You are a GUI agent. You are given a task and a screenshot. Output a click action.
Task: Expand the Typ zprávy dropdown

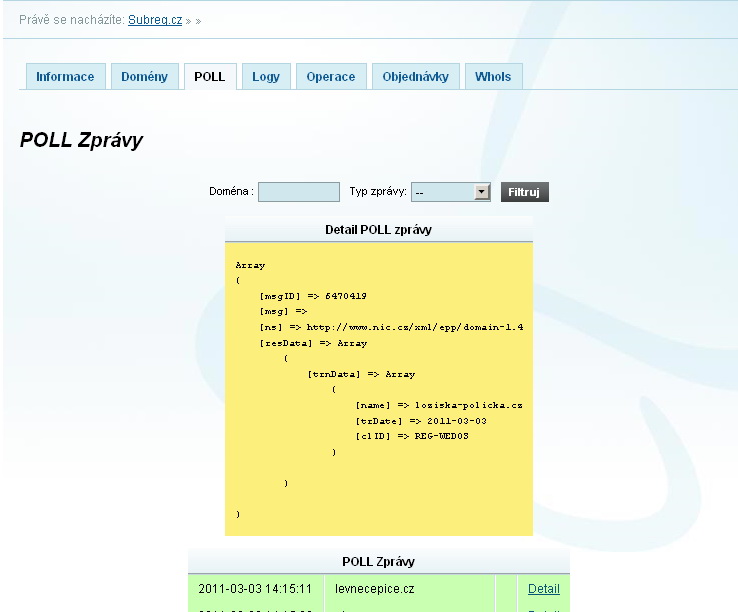pyautogui.click(x=481, y=192)
